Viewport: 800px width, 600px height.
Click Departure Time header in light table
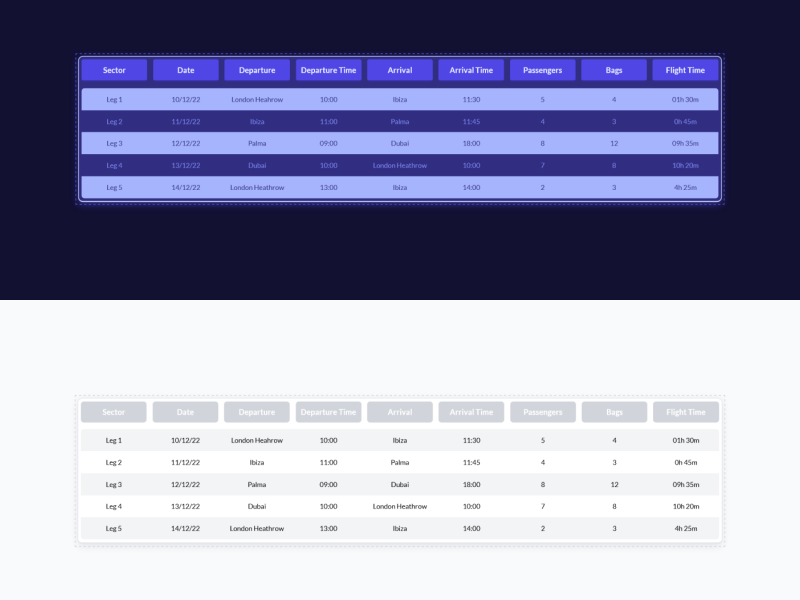pyautogui.click(x=328, y=412)
